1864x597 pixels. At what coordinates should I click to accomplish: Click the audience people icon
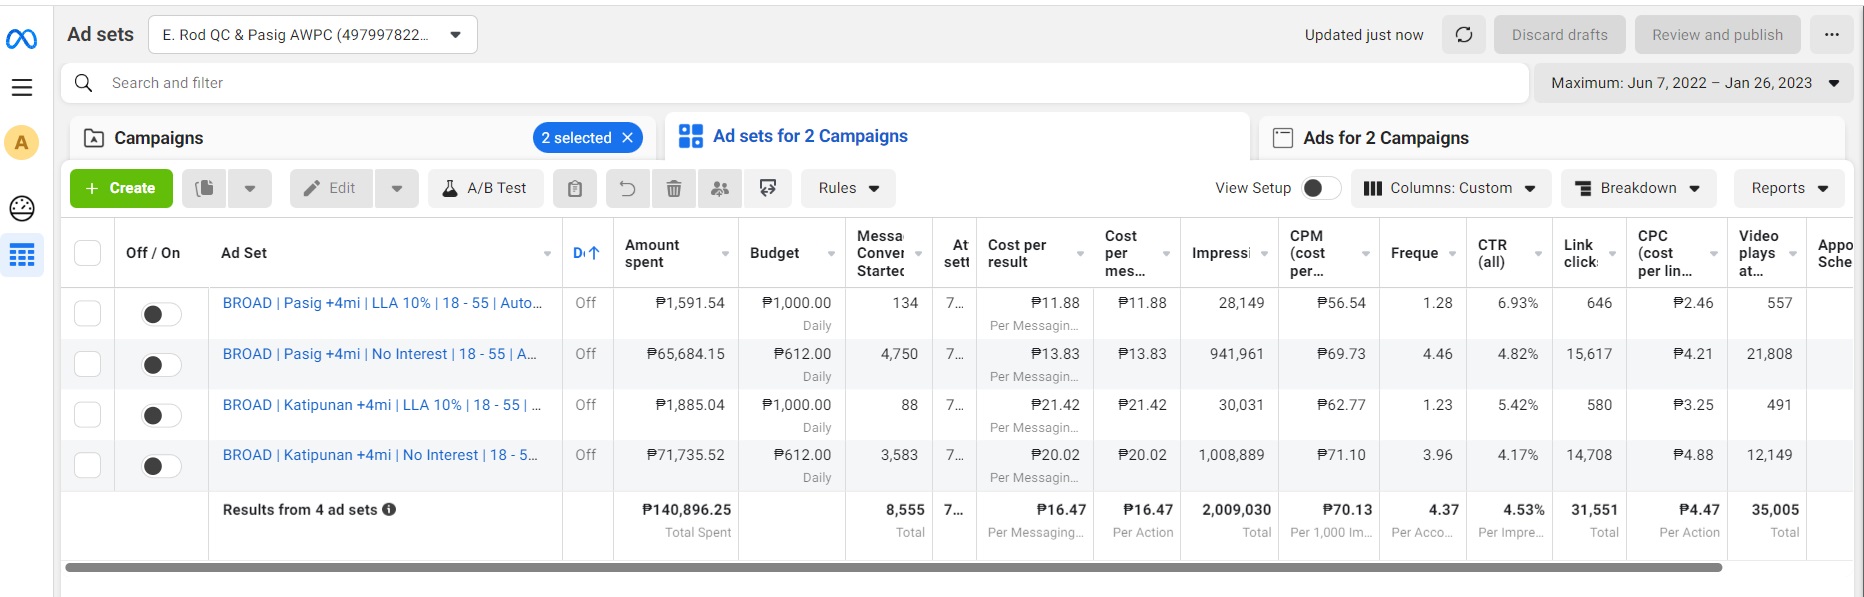pyautogui.click(x=720, y=188)
